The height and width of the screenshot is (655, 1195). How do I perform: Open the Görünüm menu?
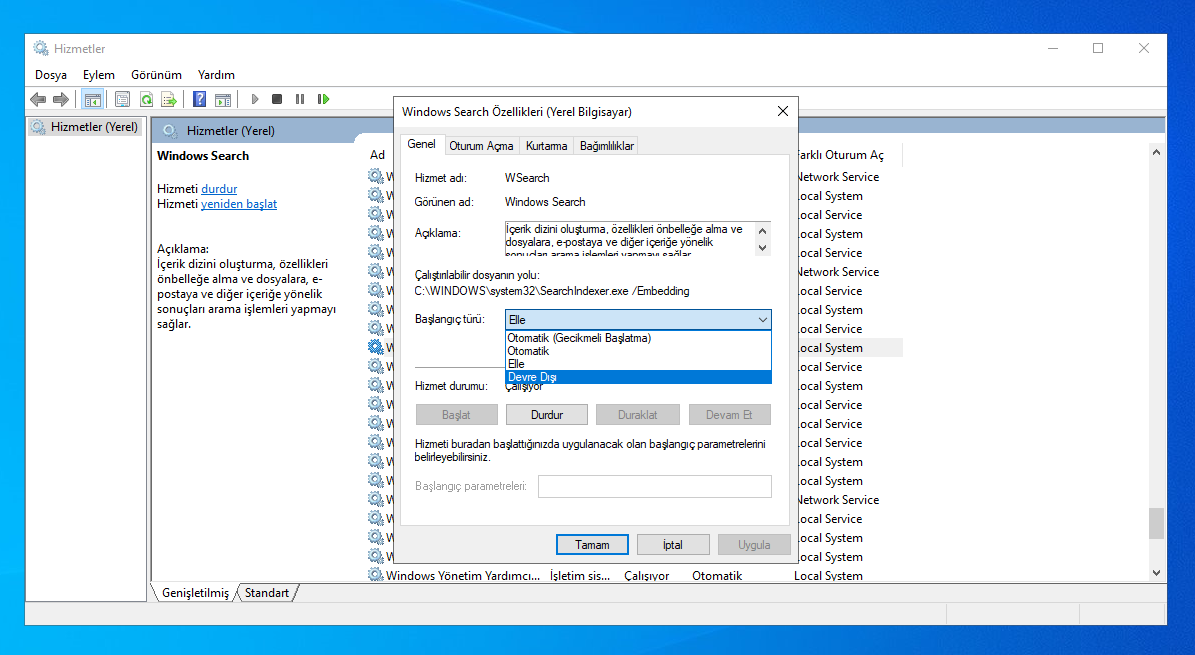[x=156, y=75]
